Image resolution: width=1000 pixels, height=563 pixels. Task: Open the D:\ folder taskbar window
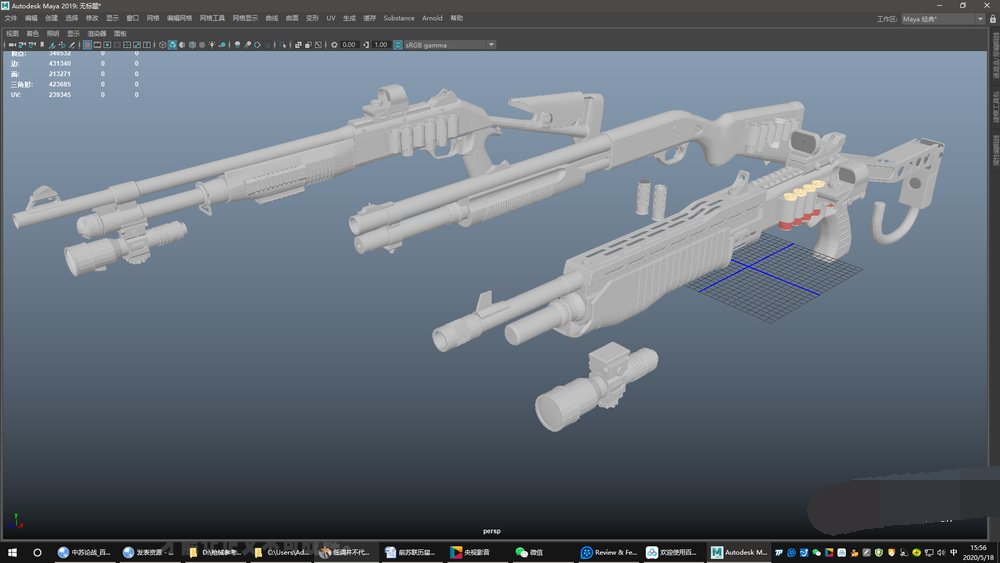tap(216, 552)
